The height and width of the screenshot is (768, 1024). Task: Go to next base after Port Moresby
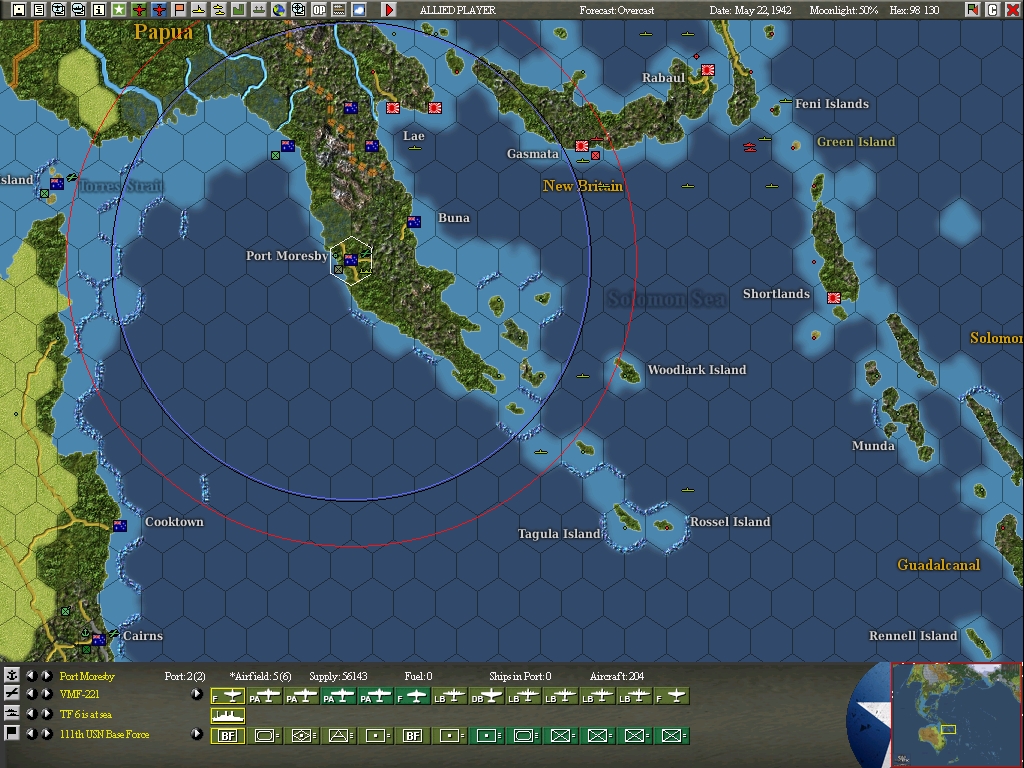pos(46,675)
